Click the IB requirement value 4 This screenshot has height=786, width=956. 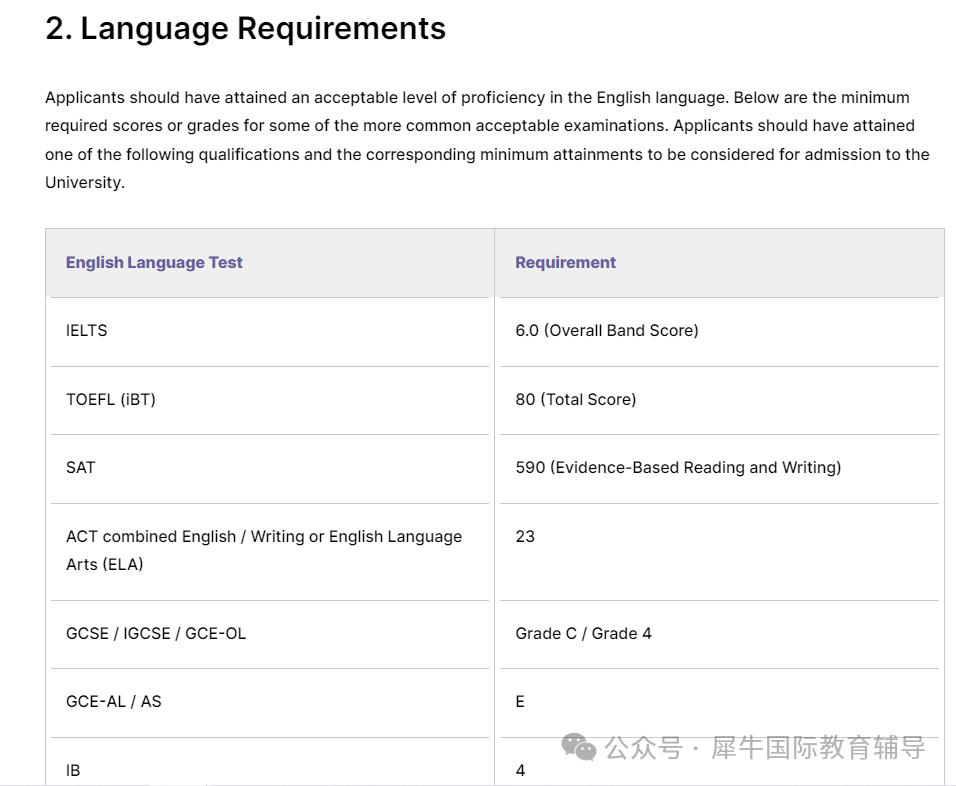(520, 770)
